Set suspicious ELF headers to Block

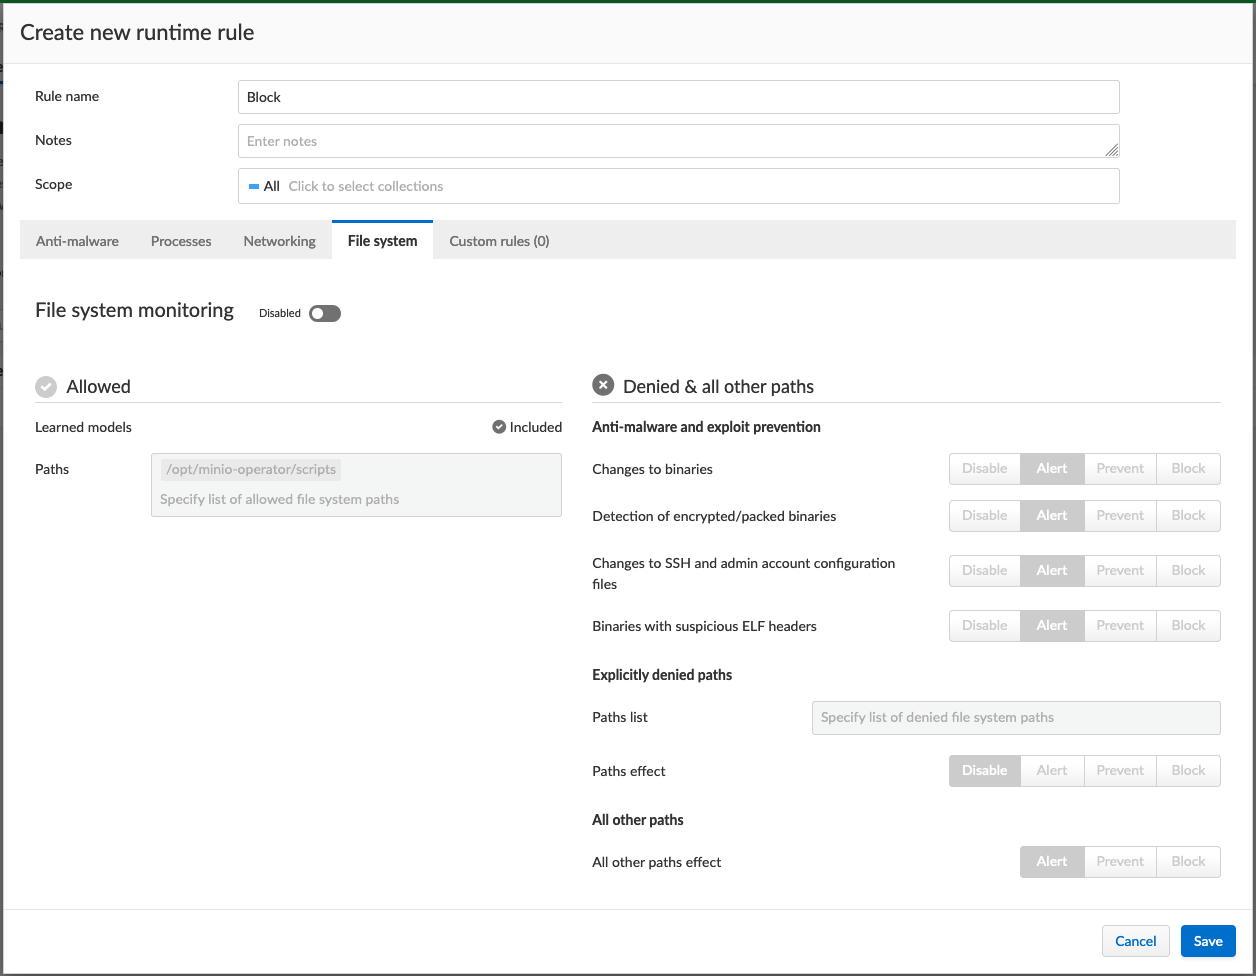tap(1188, 625)
